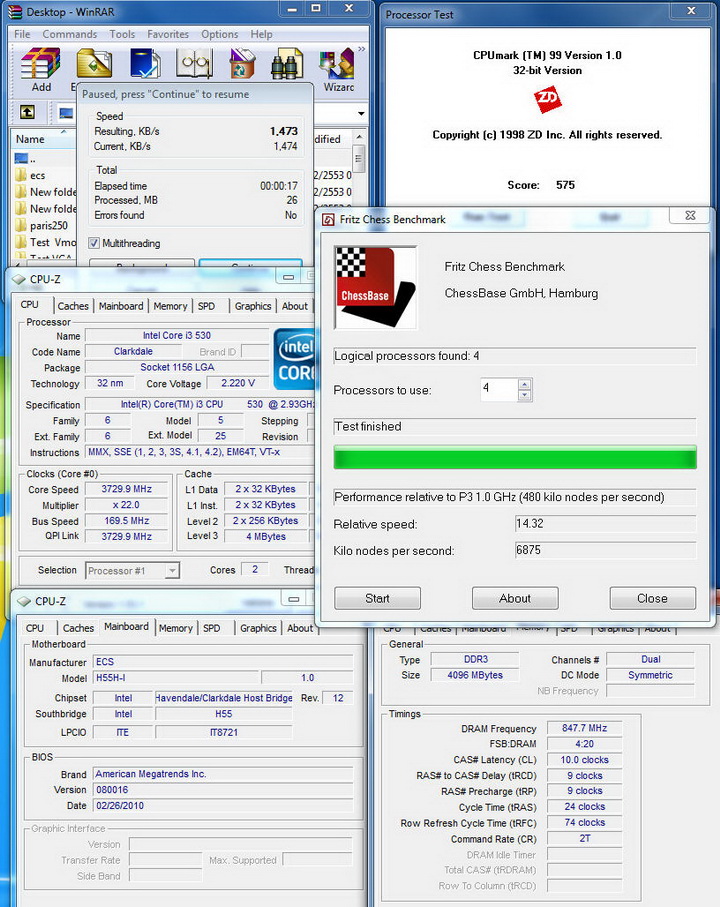Click the WinRAR file list scrollbar thumb
720x907 pixels.
[359, 158]
